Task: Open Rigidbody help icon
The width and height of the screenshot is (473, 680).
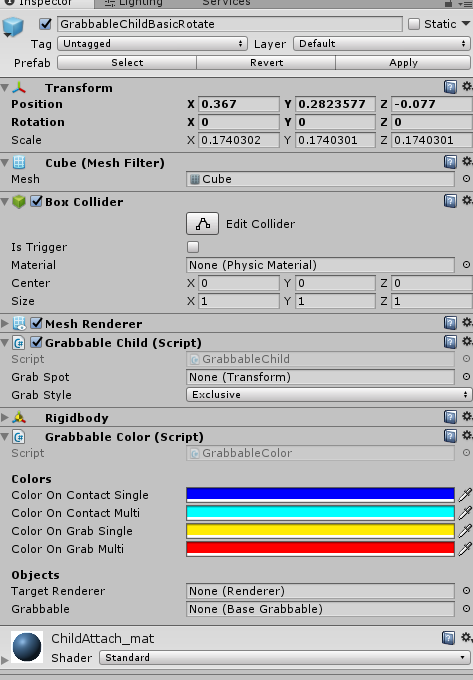Action: coord(450,417)
